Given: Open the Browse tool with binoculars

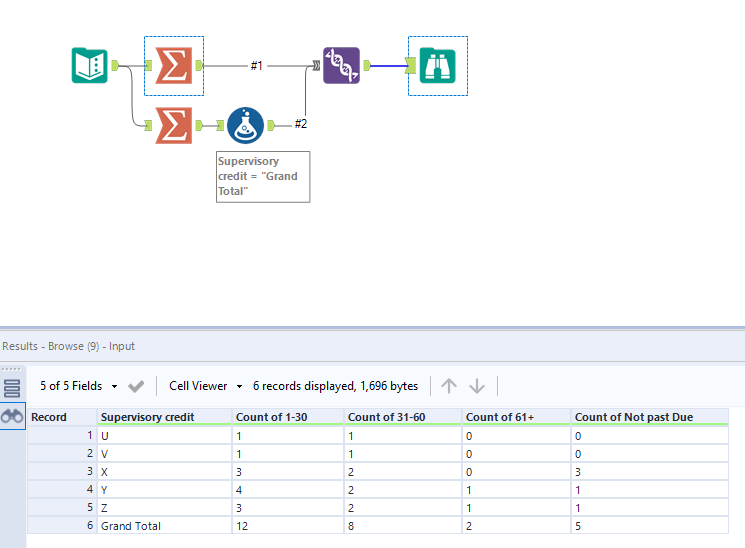Looking at the screenshot, I should point(437,66).
